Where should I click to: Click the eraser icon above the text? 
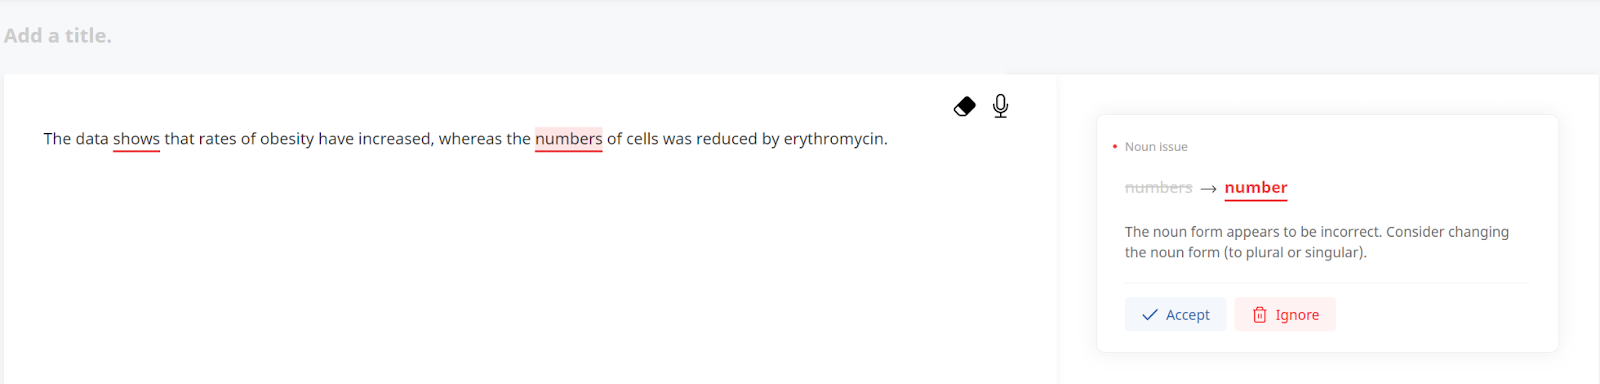point(964,106)
